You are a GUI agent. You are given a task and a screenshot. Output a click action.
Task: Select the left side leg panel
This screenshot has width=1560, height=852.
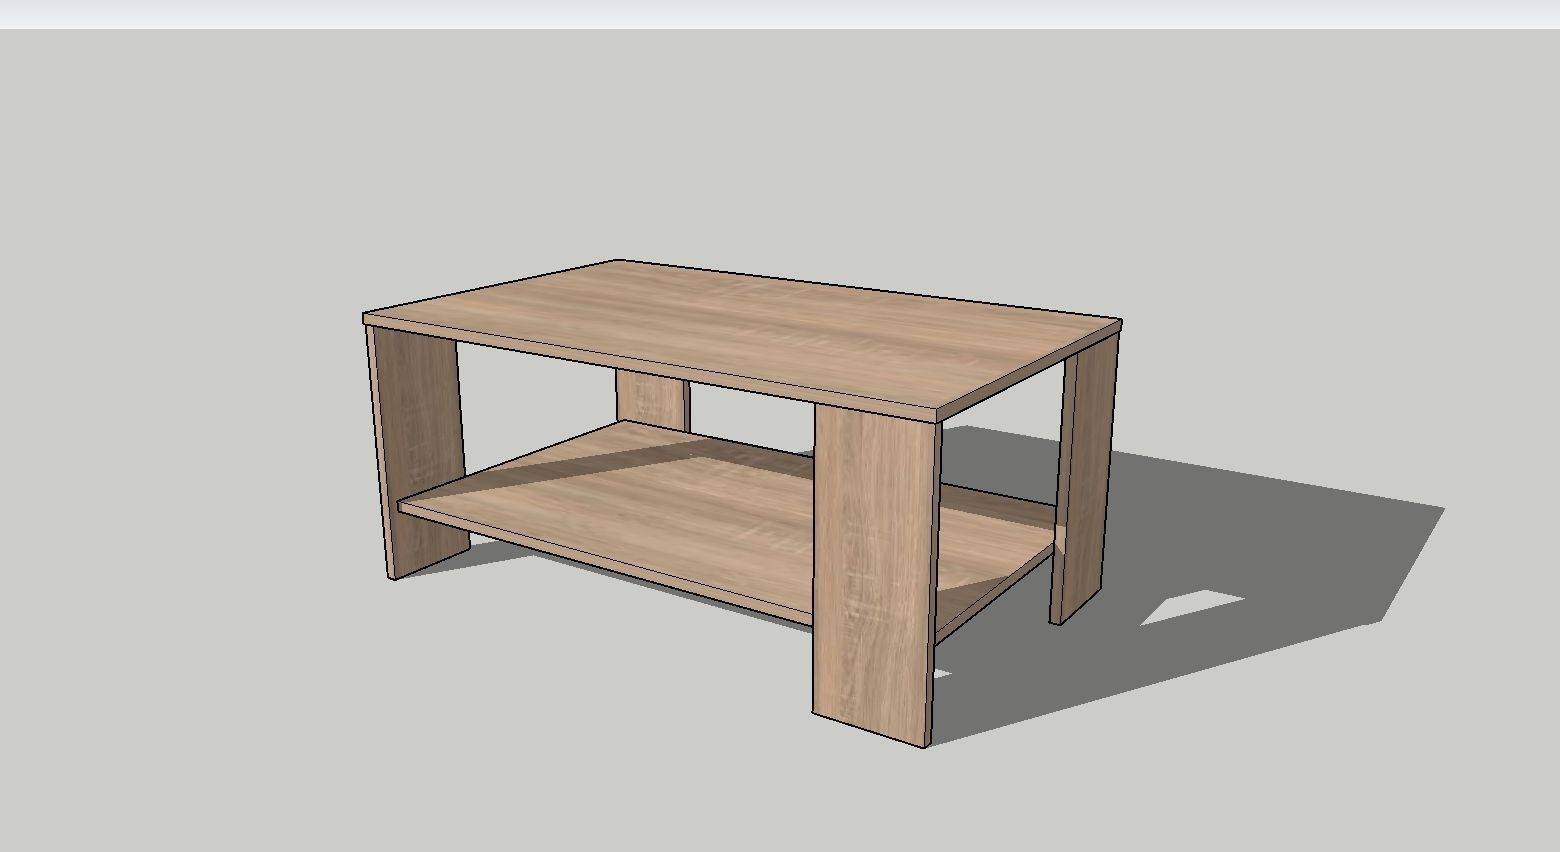(418, 450)
